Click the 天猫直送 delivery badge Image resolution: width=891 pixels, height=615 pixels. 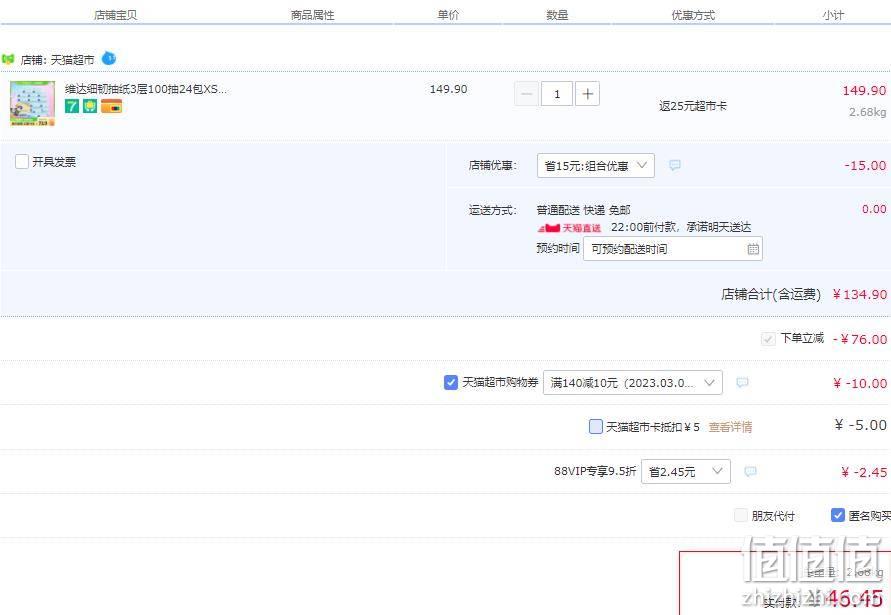(x=569, y=228)
